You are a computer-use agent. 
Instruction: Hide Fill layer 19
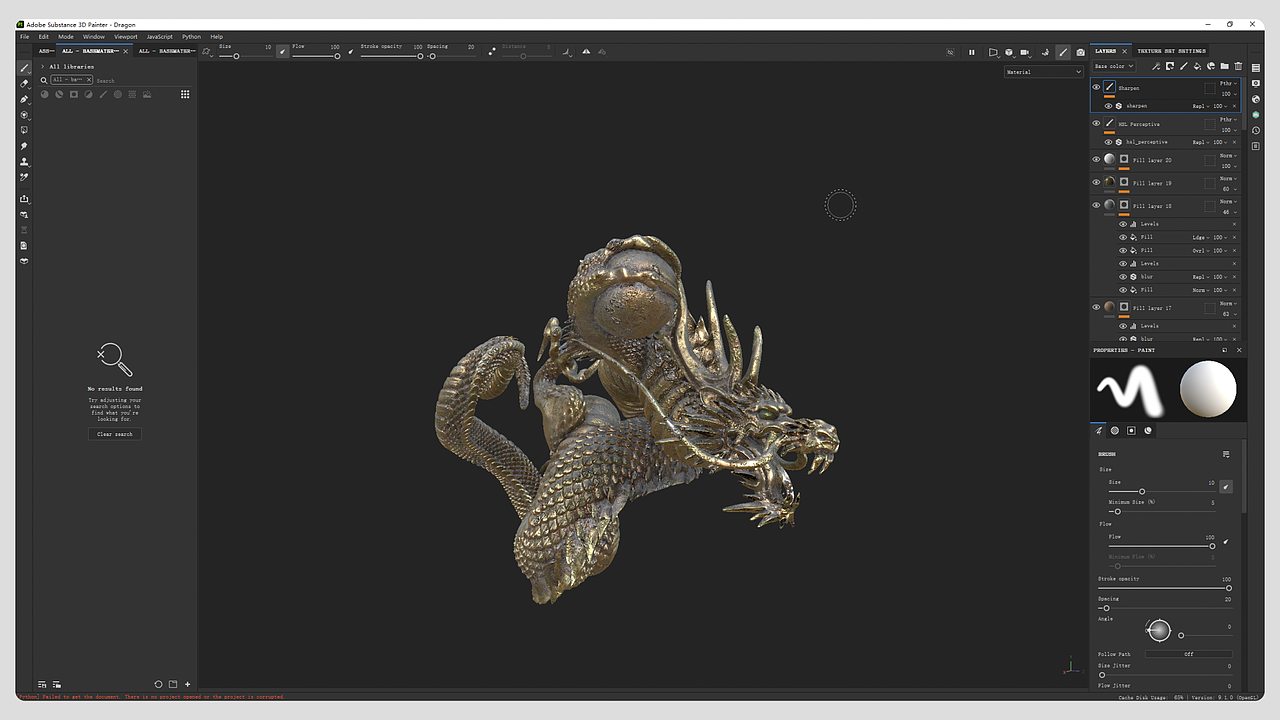pos(1096,183)
